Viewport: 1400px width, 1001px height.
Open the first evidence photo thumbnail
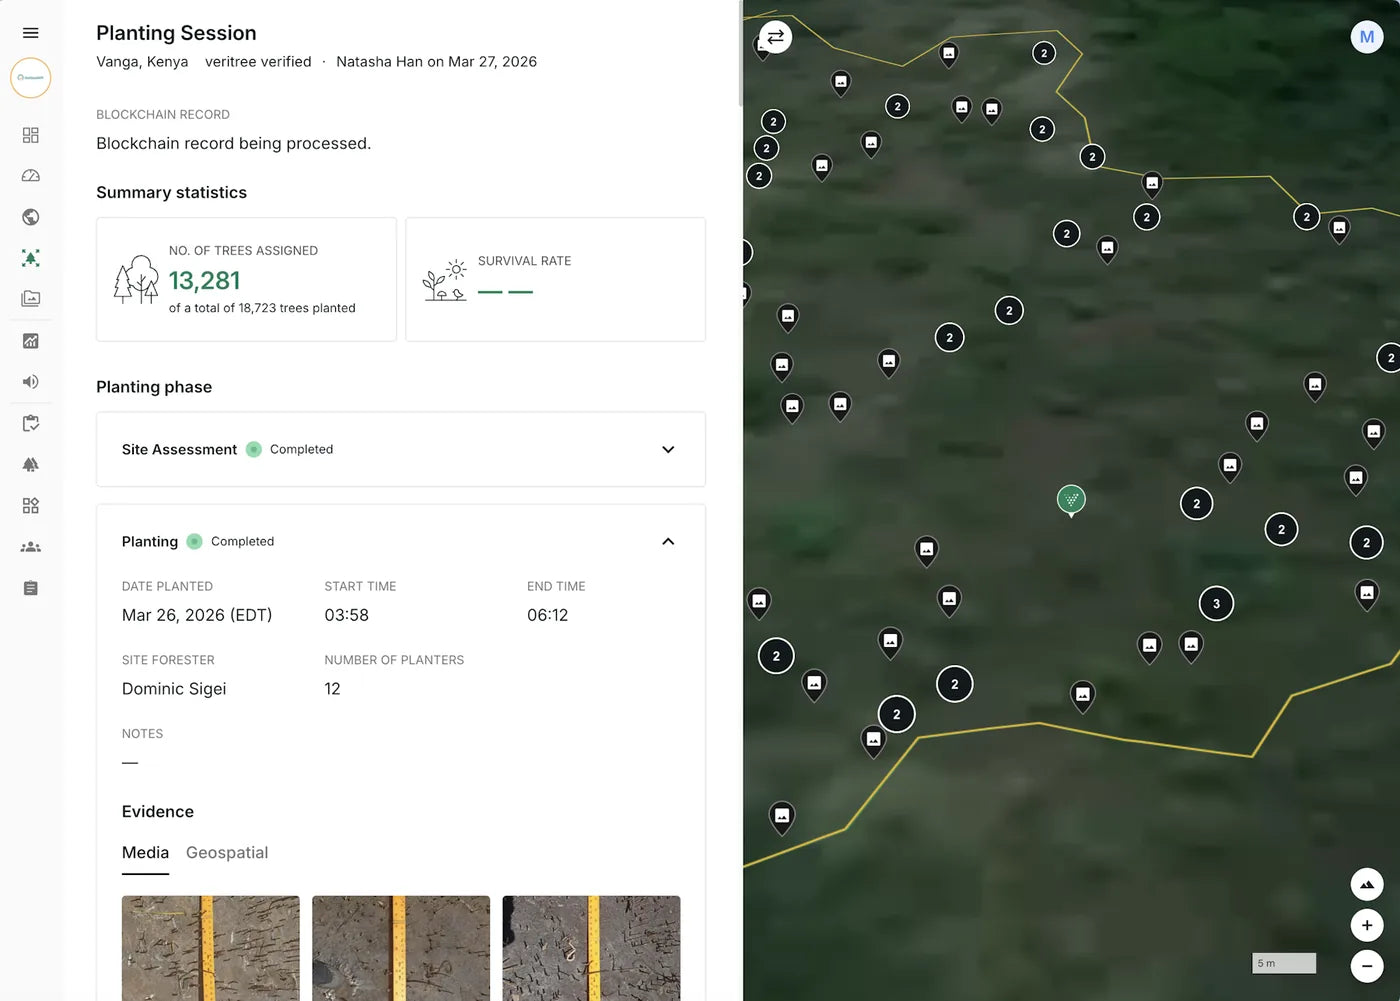[211, 948]
